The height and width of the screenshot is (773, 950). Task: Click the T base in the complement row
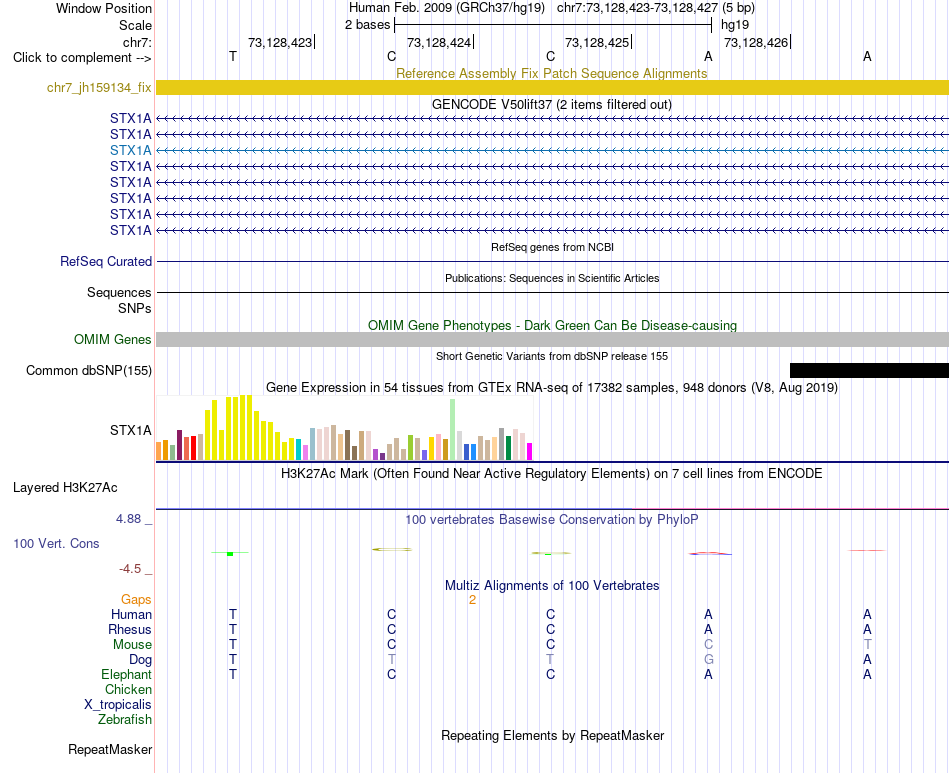tap(233, 56)
